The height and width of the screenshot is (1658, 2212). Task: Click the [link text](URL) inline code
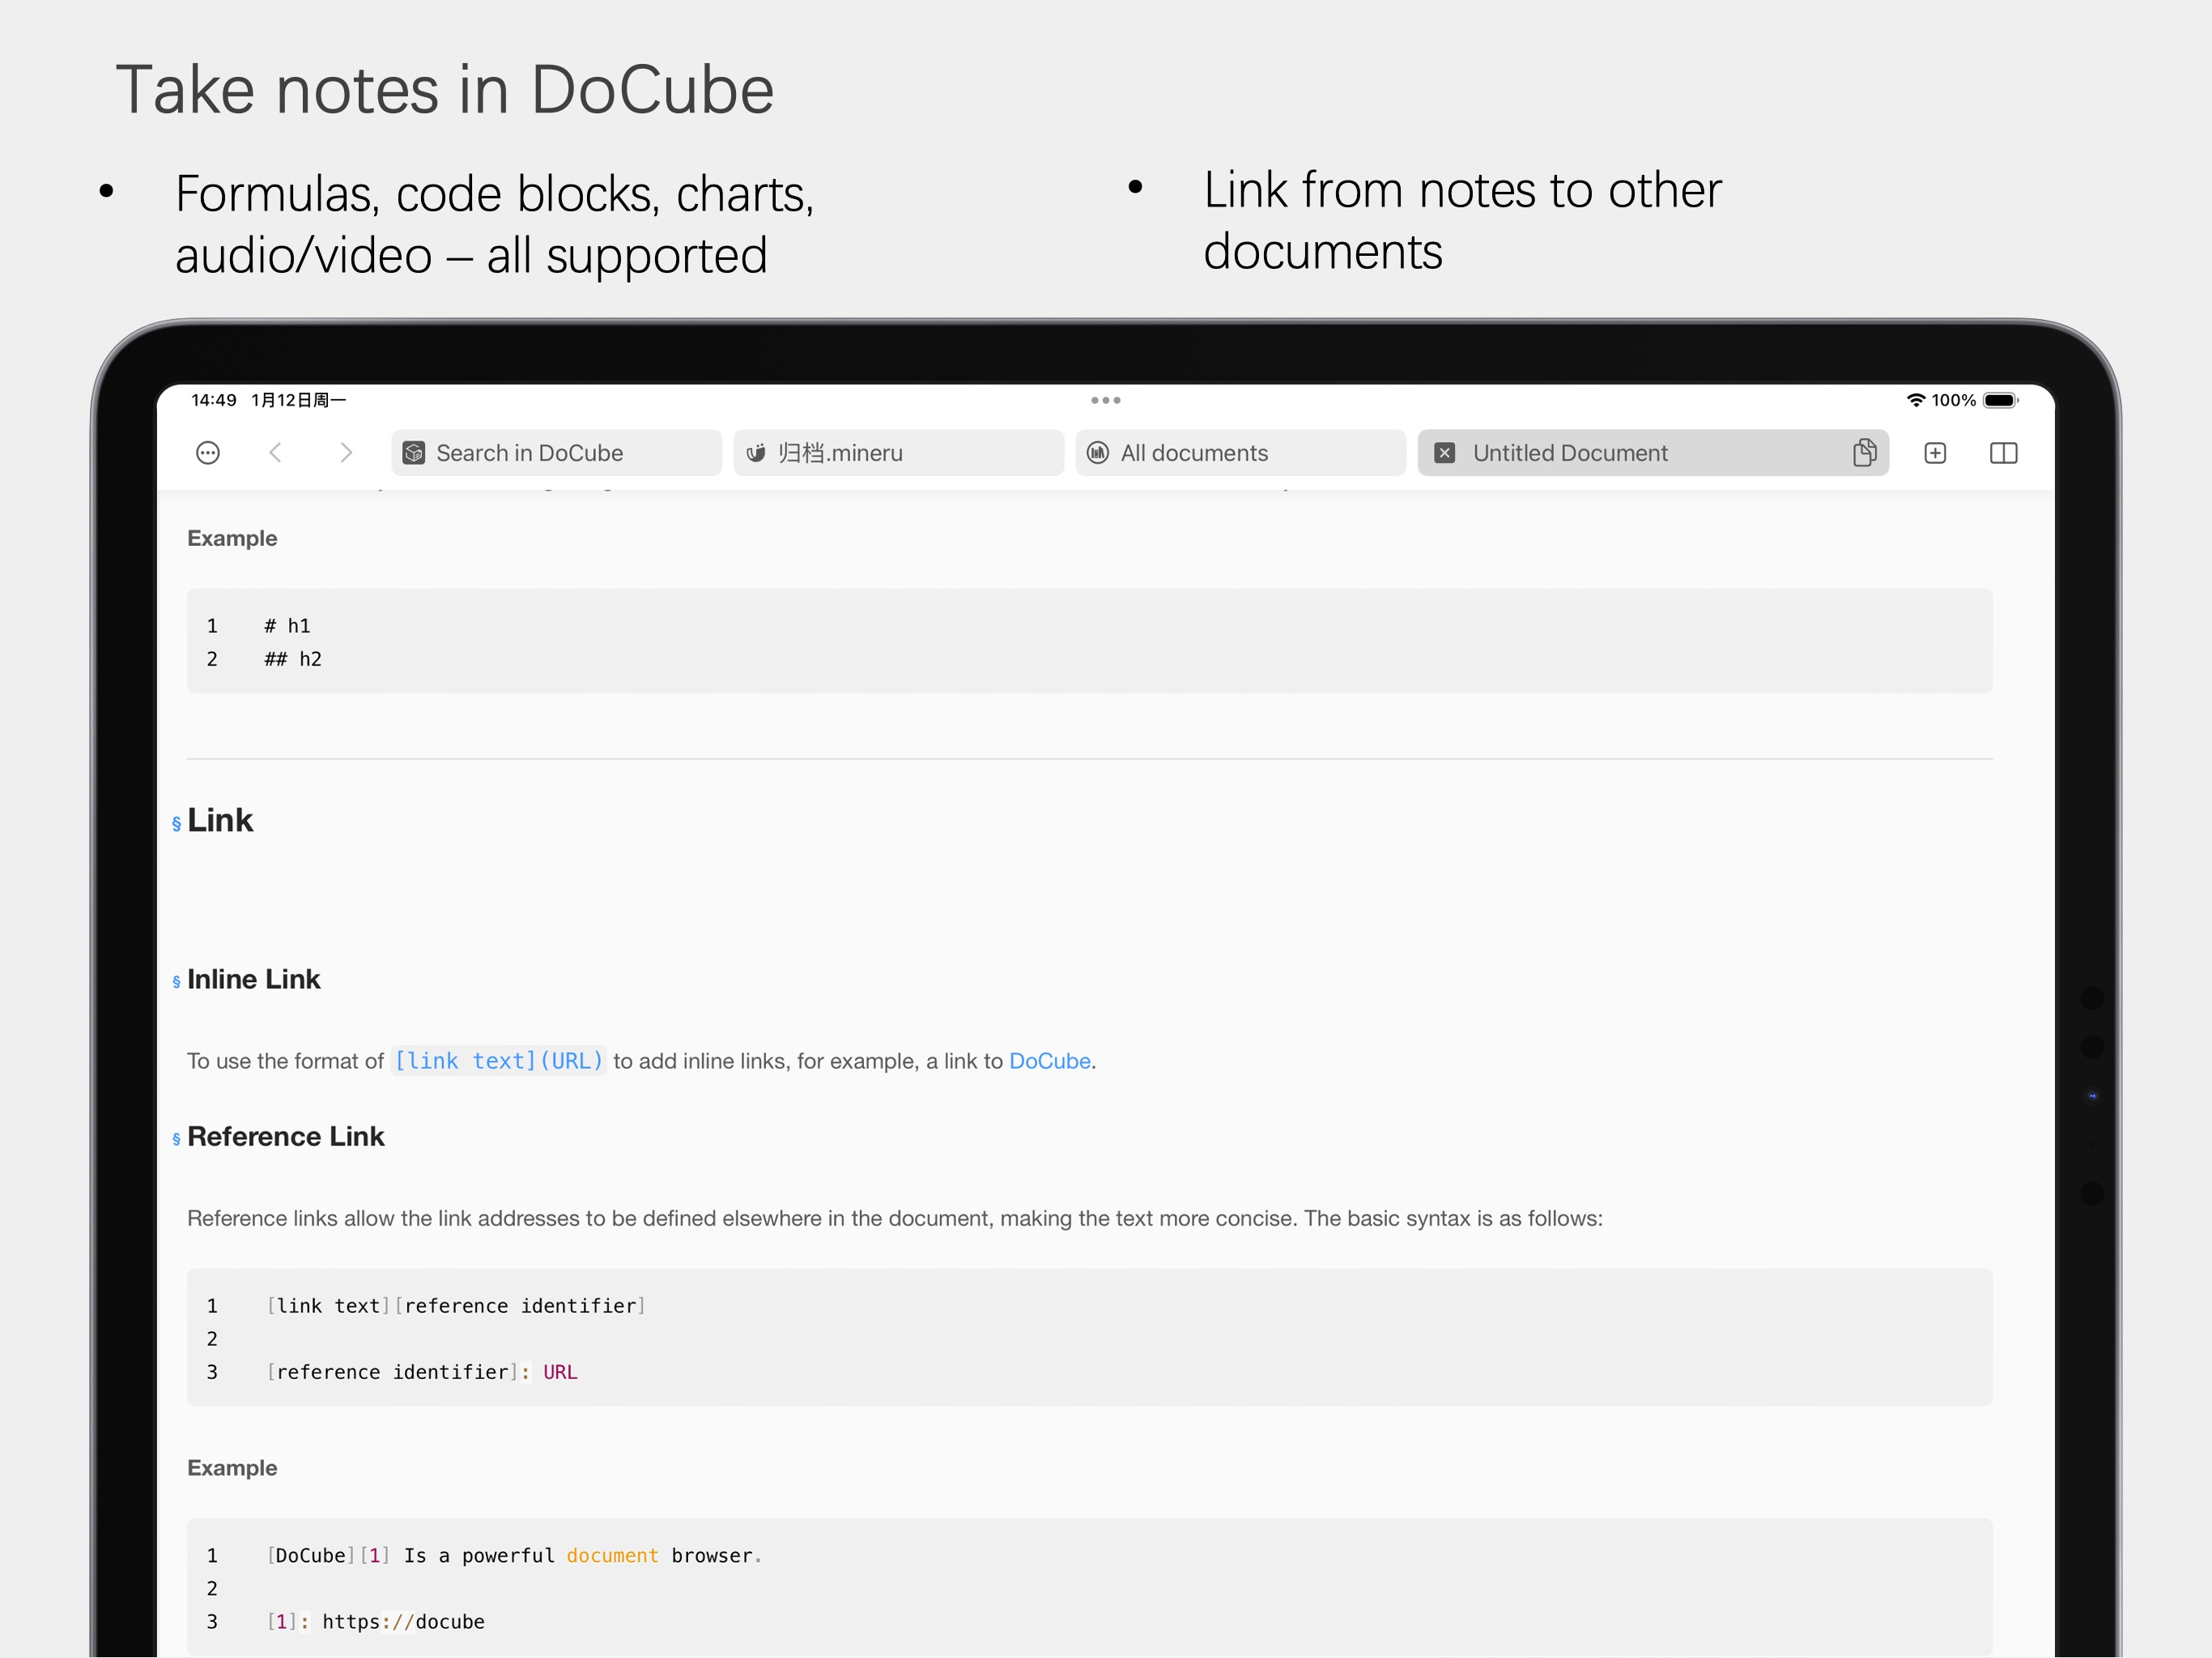pos(498,1061)
